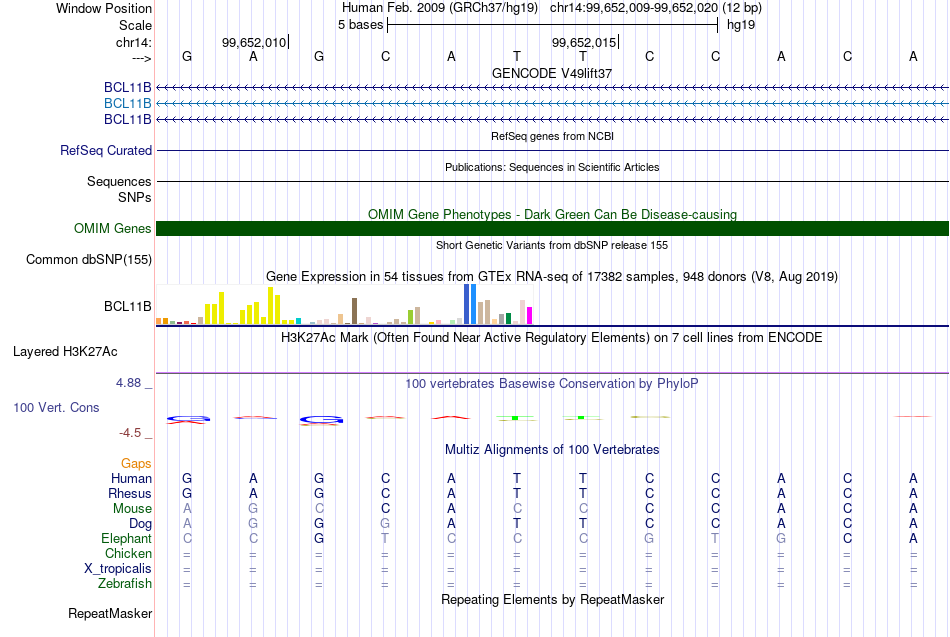Open the 100 Vert. Cons track label
This screenshot has width=950, height=637.
point(56,407)
